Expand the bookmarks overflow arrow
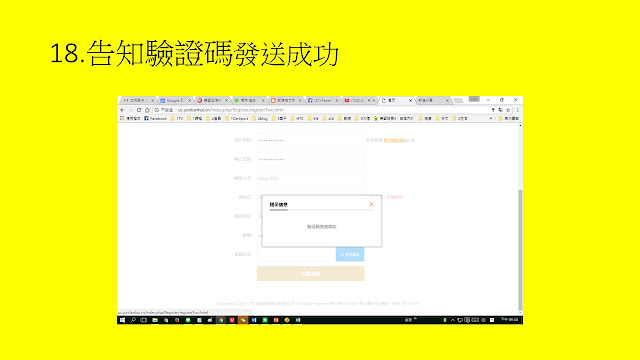Viewport: 640px width, 360px height. [491, 118]
